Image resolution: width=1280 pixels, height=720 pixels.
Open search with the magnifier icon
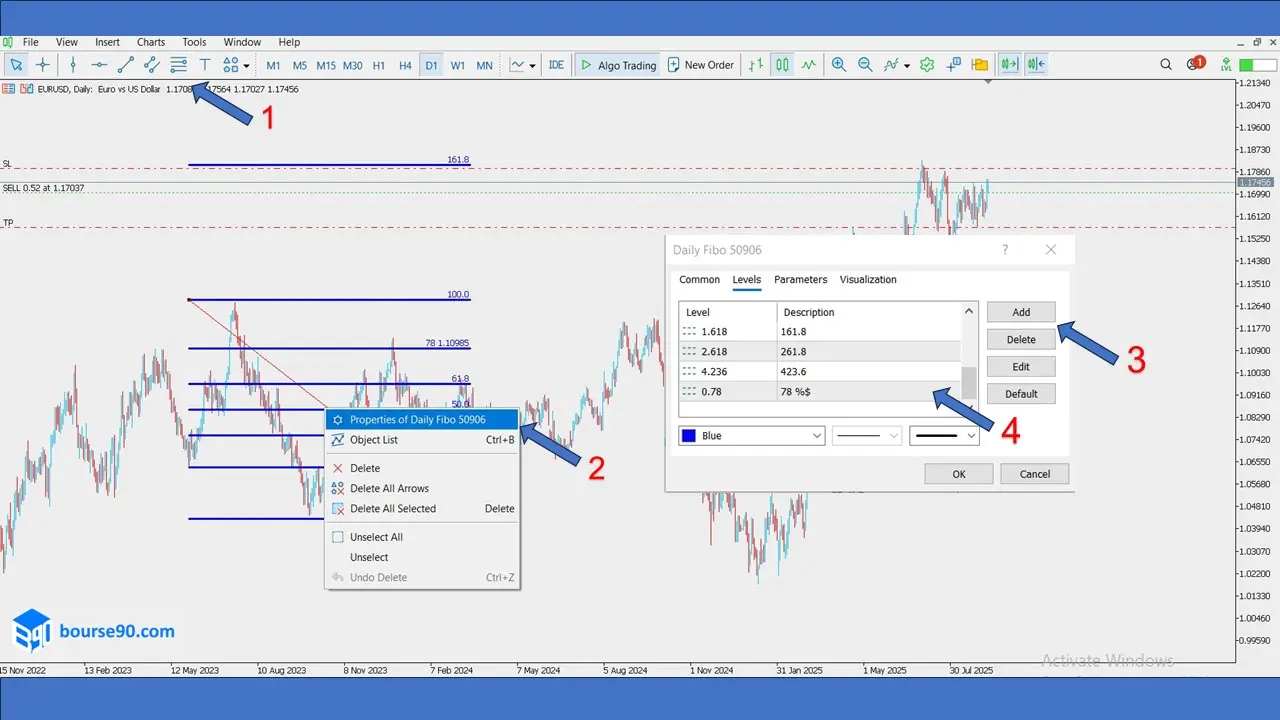[1166, 65]
